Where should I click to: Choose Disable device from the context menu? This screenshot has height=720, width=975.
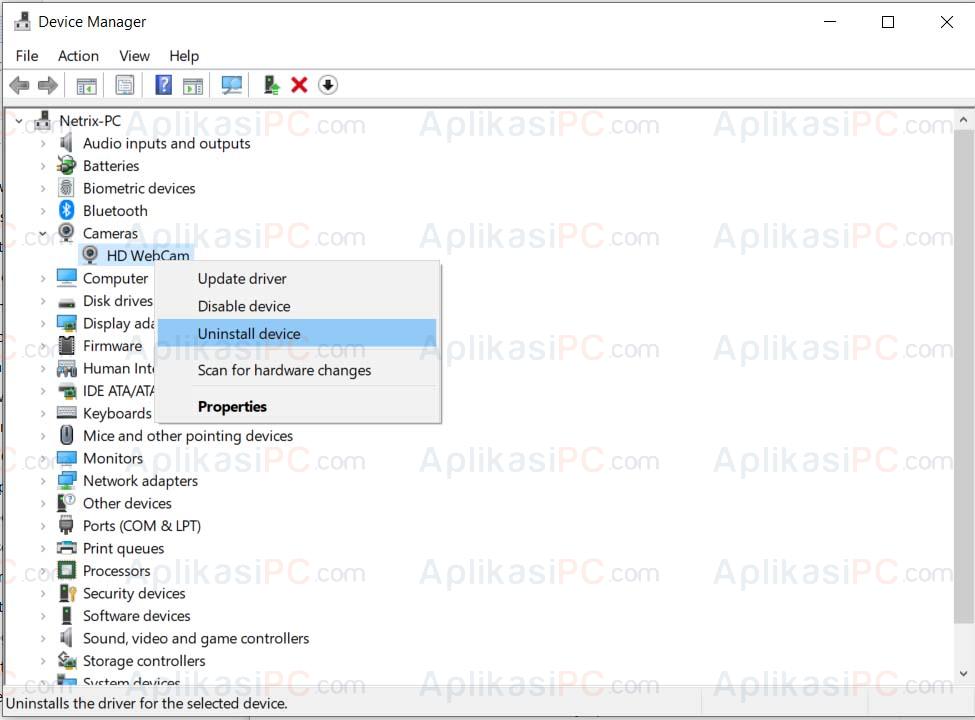click(298, 306)
